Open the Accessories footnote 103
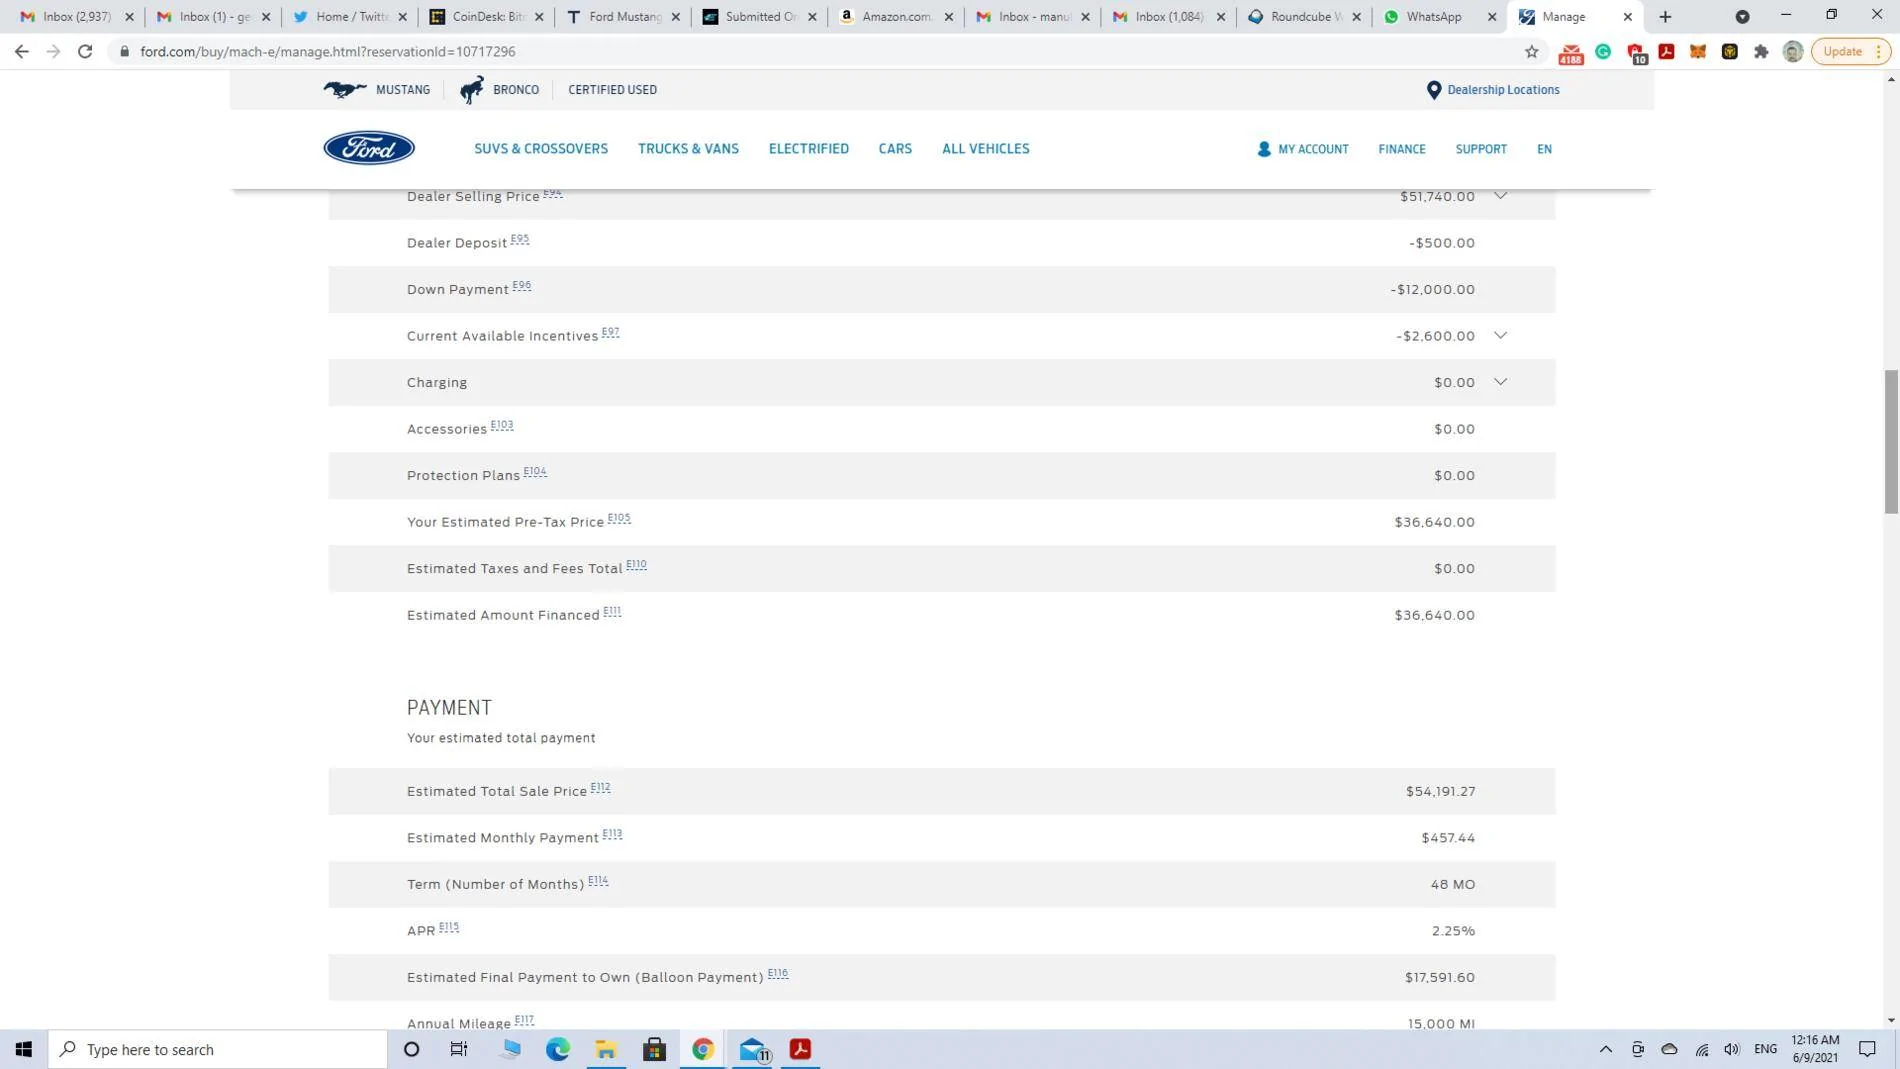1900x1069 pixels. (x=502, y=424)
